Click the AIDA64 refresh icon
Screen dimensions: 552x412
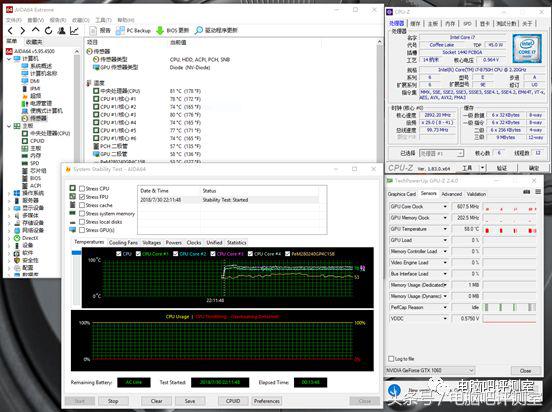click(48, 31)
